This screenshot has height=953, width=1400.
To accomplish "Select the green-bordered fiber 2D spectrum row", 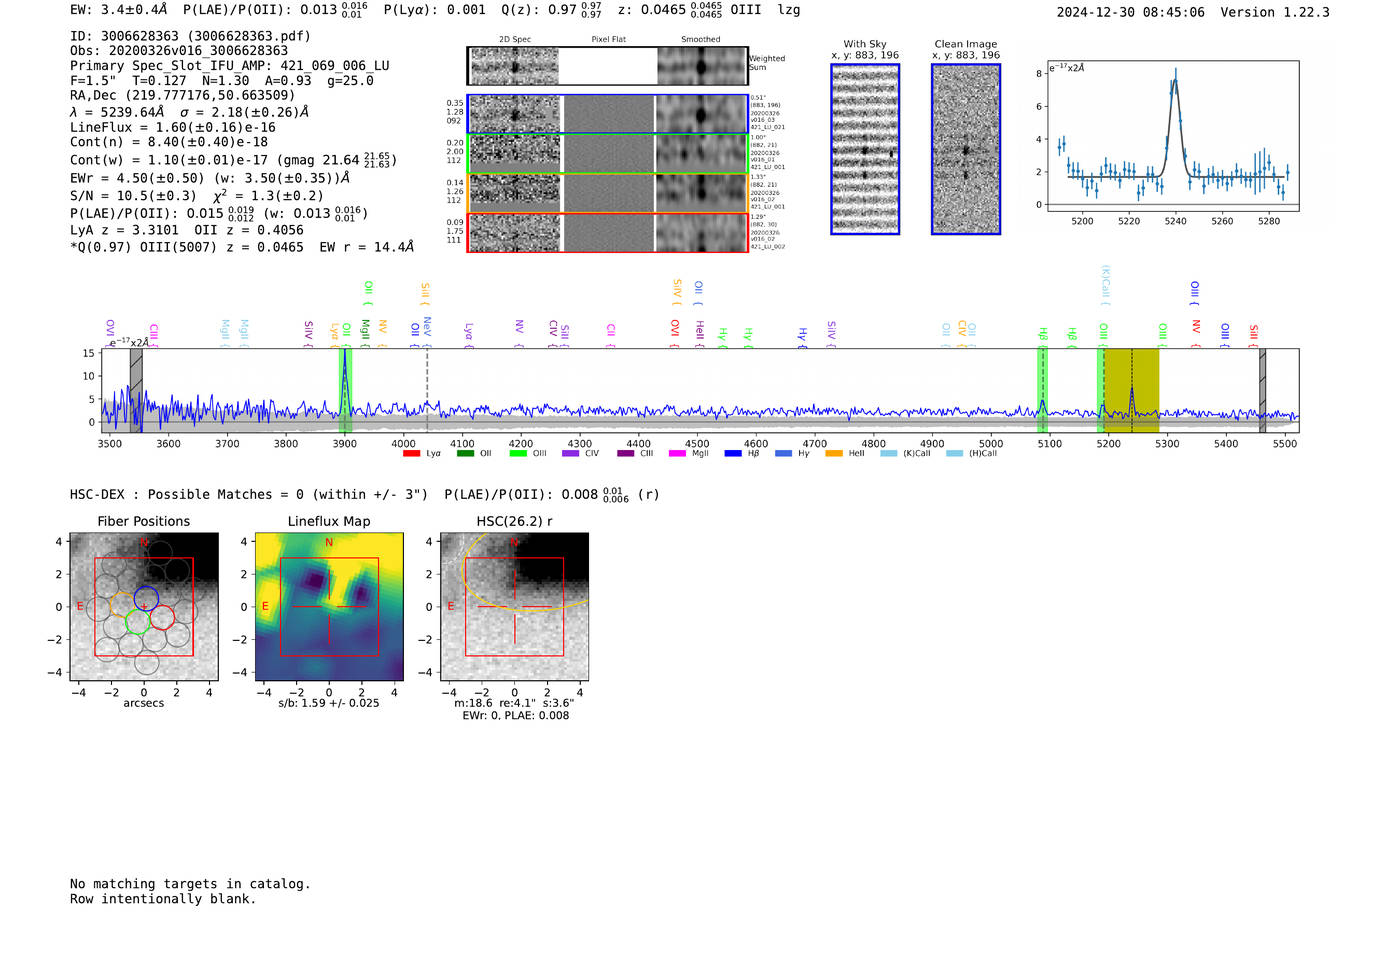I will 607,154.
